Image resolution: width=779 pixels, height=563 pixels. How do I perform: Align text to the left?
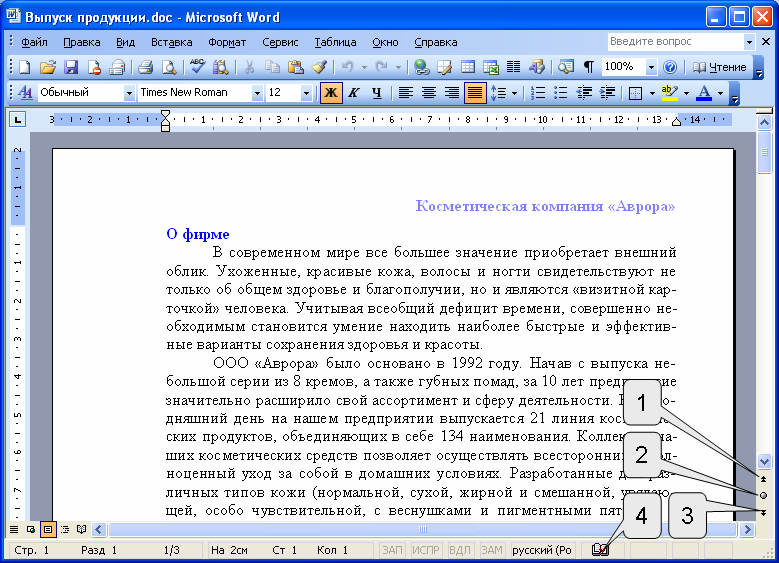click(x=406, y=92)
